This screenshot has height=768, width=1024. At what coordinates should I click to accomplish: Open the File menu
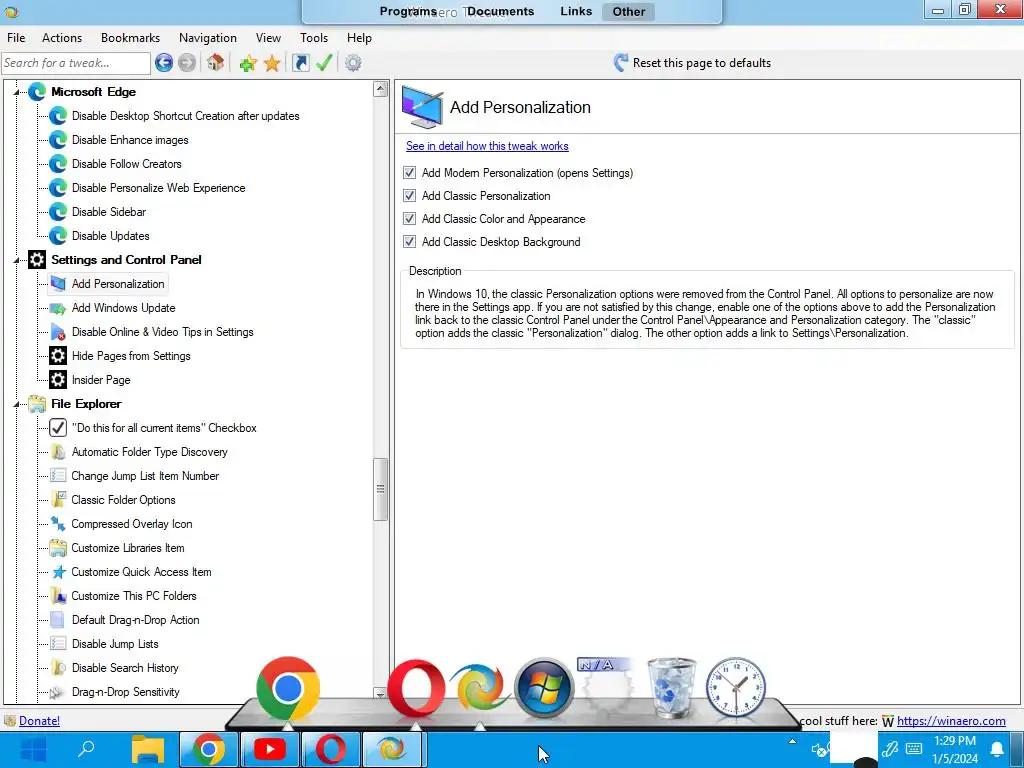(x=16, y=38)
